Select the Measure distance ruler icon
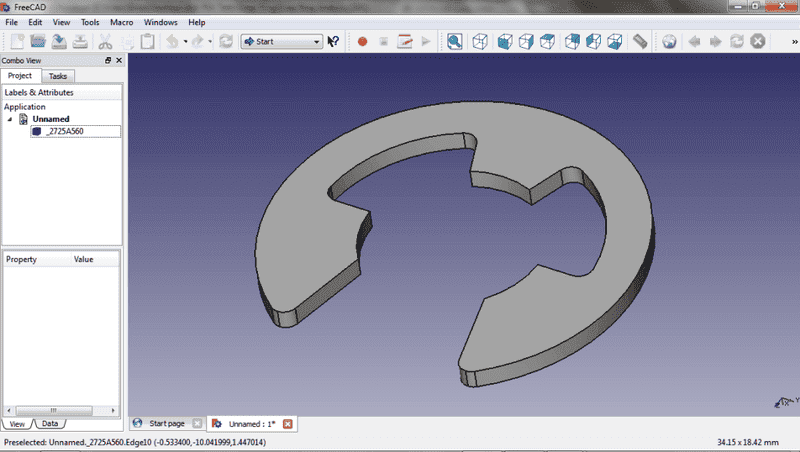 pyautogui.click(x=641, y=42)
